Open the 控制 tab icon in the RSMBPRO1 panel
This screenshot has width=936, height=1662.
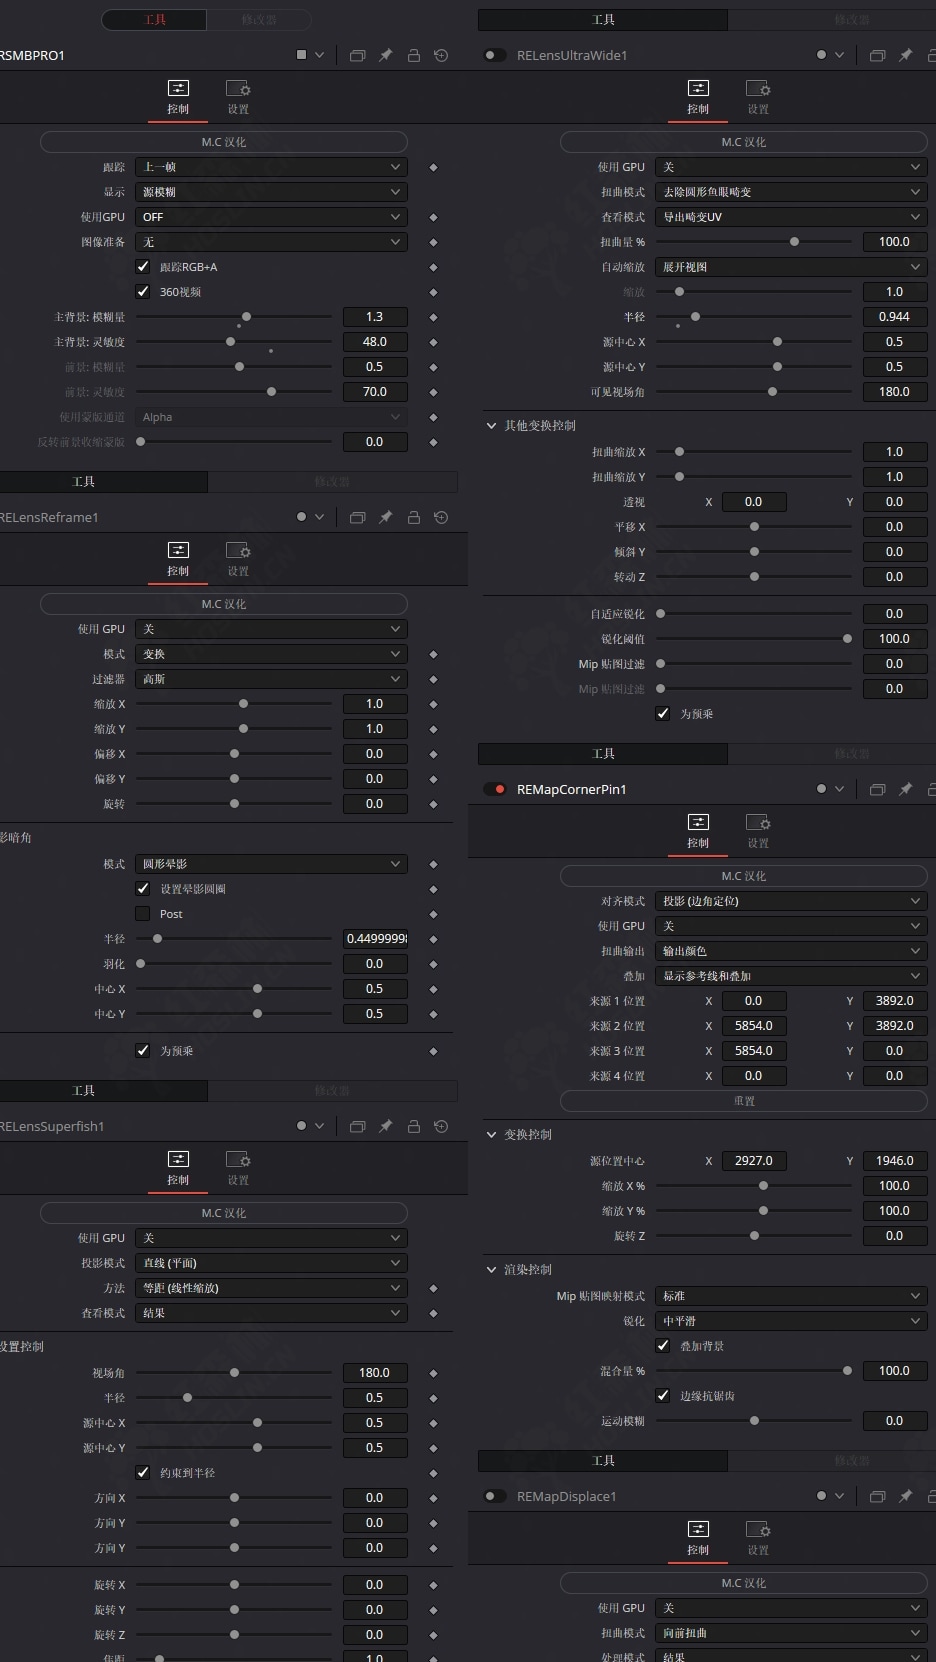click(x=178, y=88)
